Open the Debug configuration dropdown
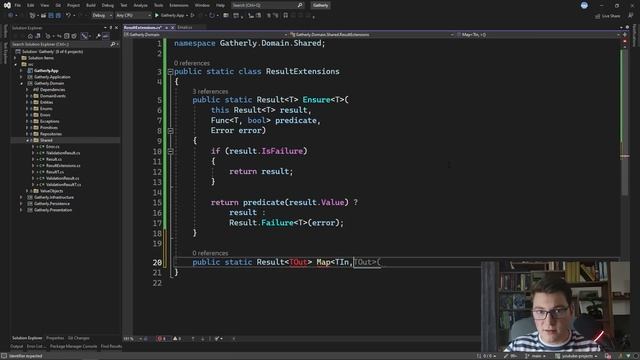The height and width of the screenshot is (360, 640). (x=102, y=16)
